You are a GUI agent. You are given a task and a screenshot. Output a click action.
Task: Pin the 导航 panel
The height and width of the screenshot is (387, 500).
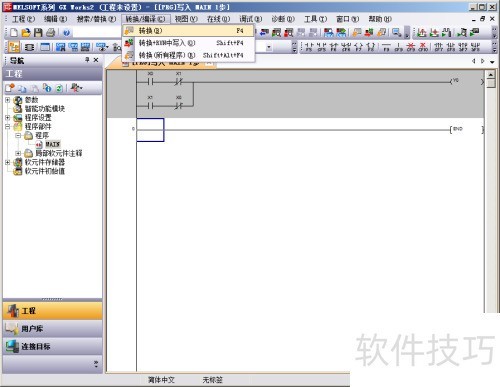click(87, 60)
